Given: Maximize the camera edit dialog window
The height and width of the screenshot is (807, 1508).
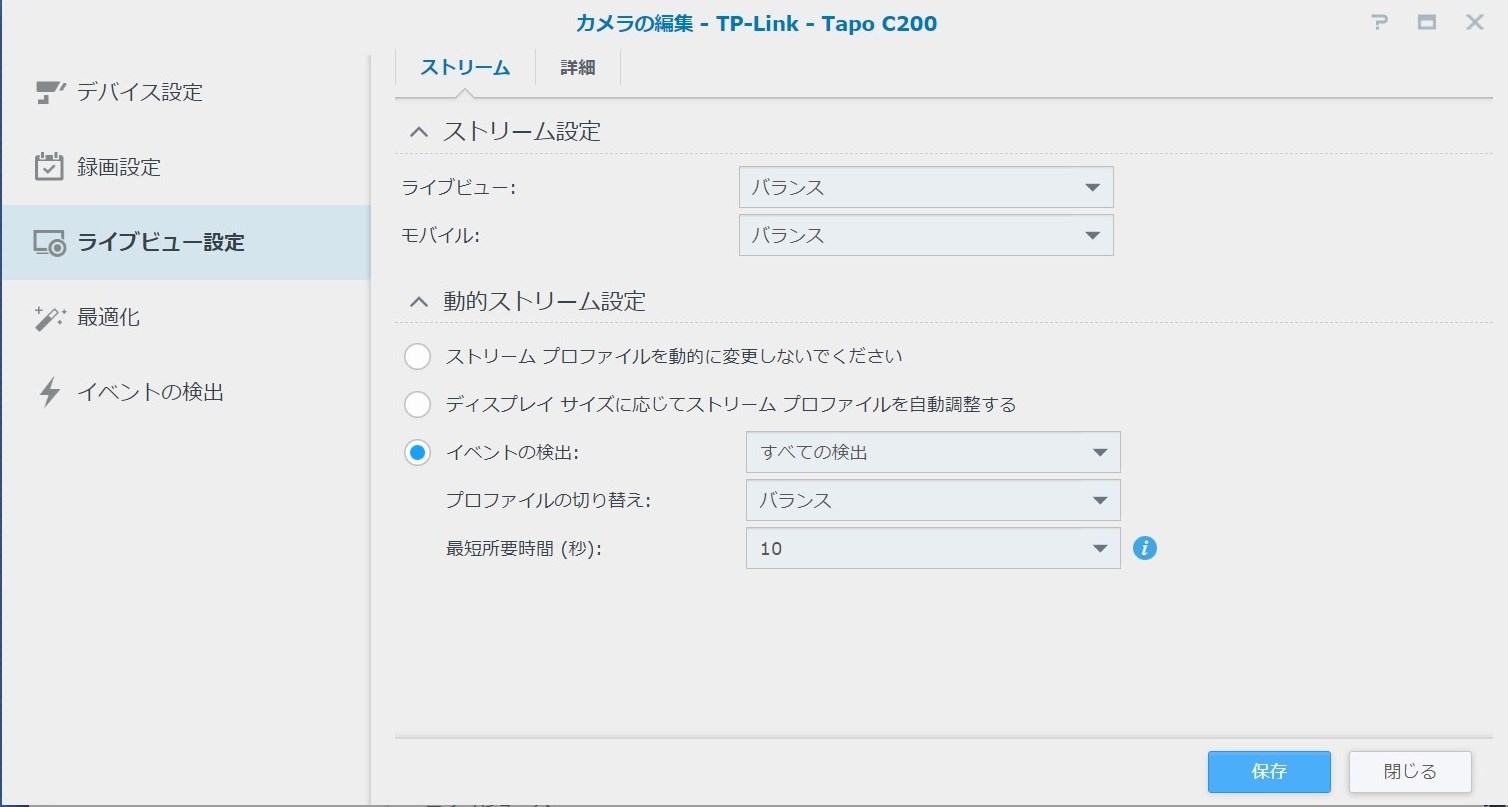Looking at the screenshot, I should [x=1427, y=23].
